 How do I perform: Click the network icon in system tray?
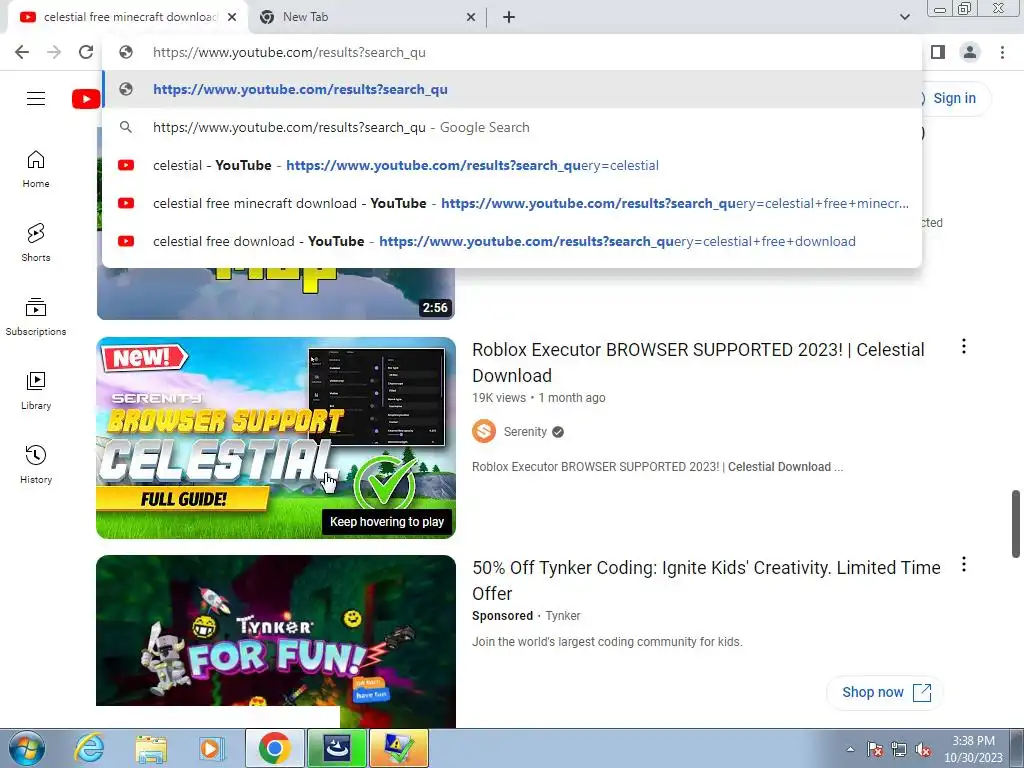click(x=899, y=750)
